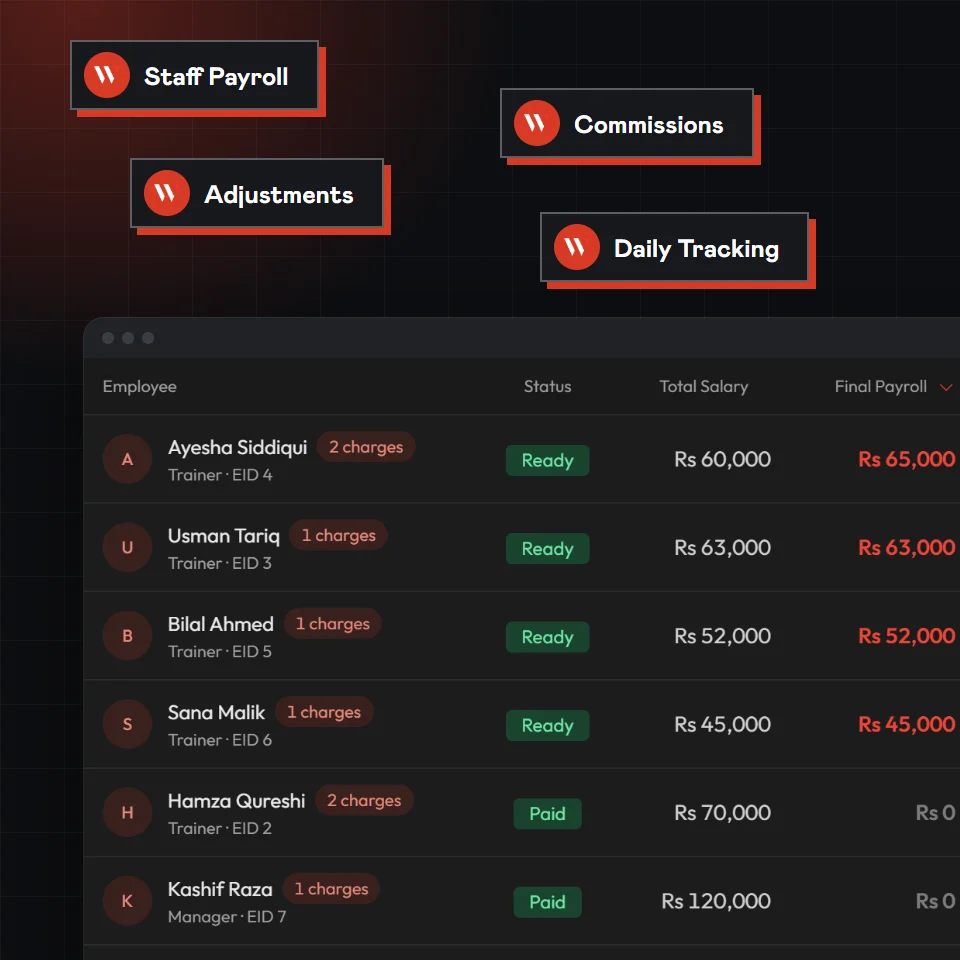Click Sana Malik's Ready status badge
The width and height of the screenshot is (960, 960).
point(547,726)
